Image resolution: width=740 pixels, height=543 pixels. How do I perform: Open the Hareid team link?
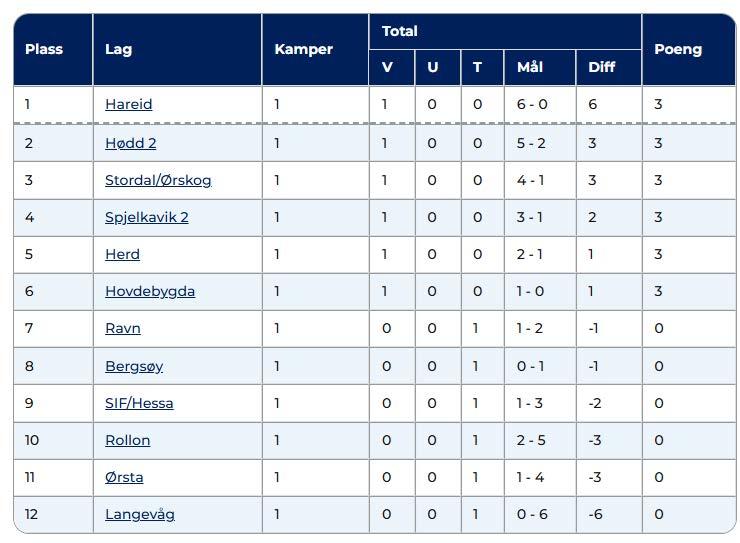pos(128,104)
